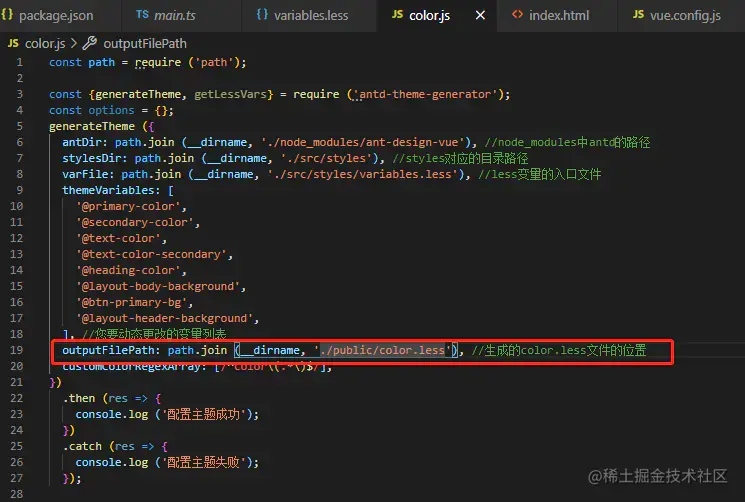Click '.then' on line 22
The width and height of the screenshot is (745, 502).
[x=79, y=398]
